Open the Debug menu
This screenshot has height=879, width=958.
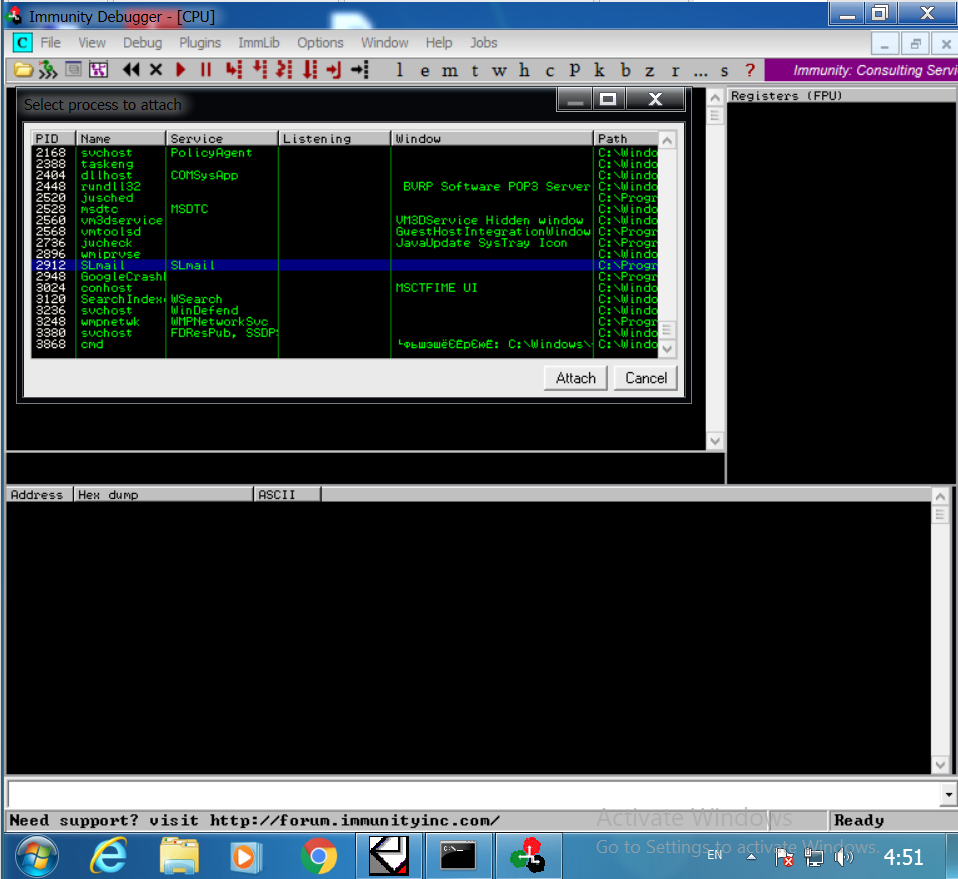pos(142,43)
